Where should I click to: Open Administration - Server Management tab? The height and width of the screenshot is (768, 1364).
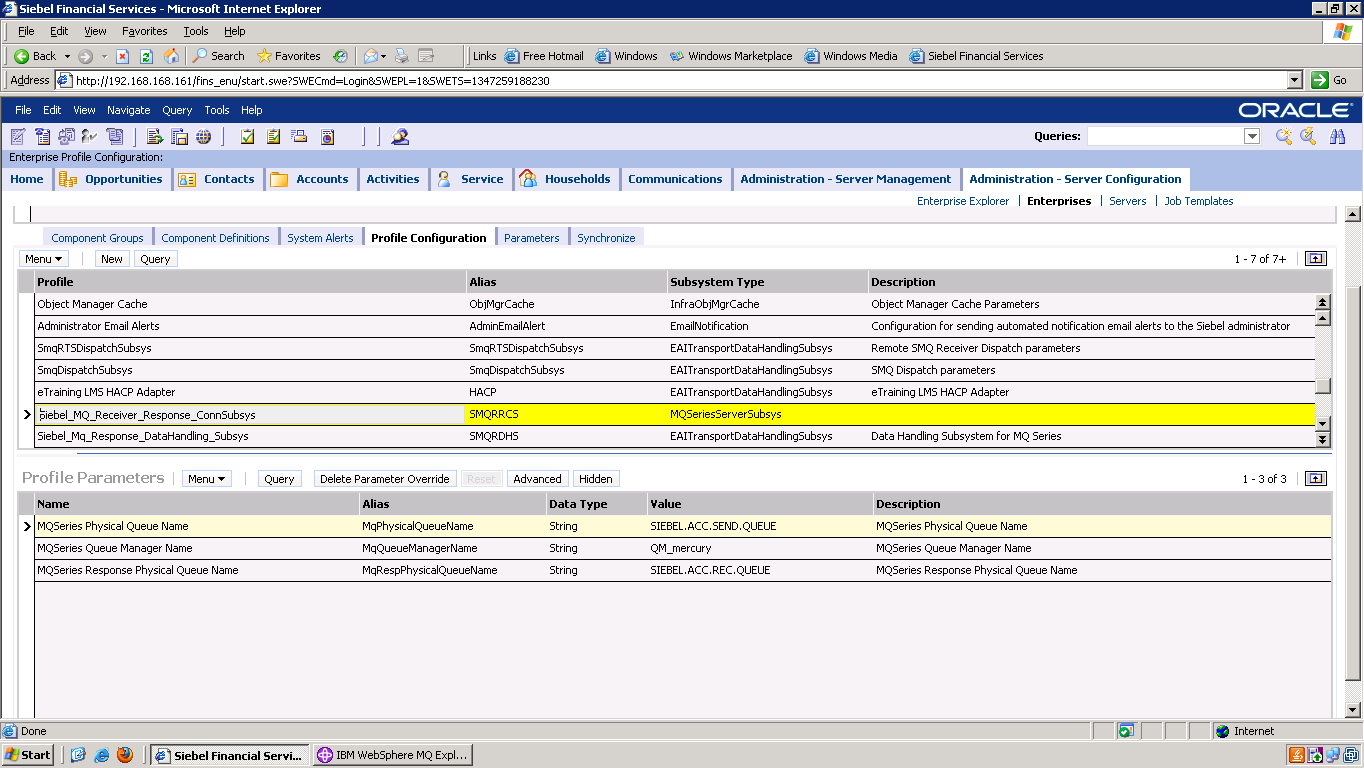845,179
